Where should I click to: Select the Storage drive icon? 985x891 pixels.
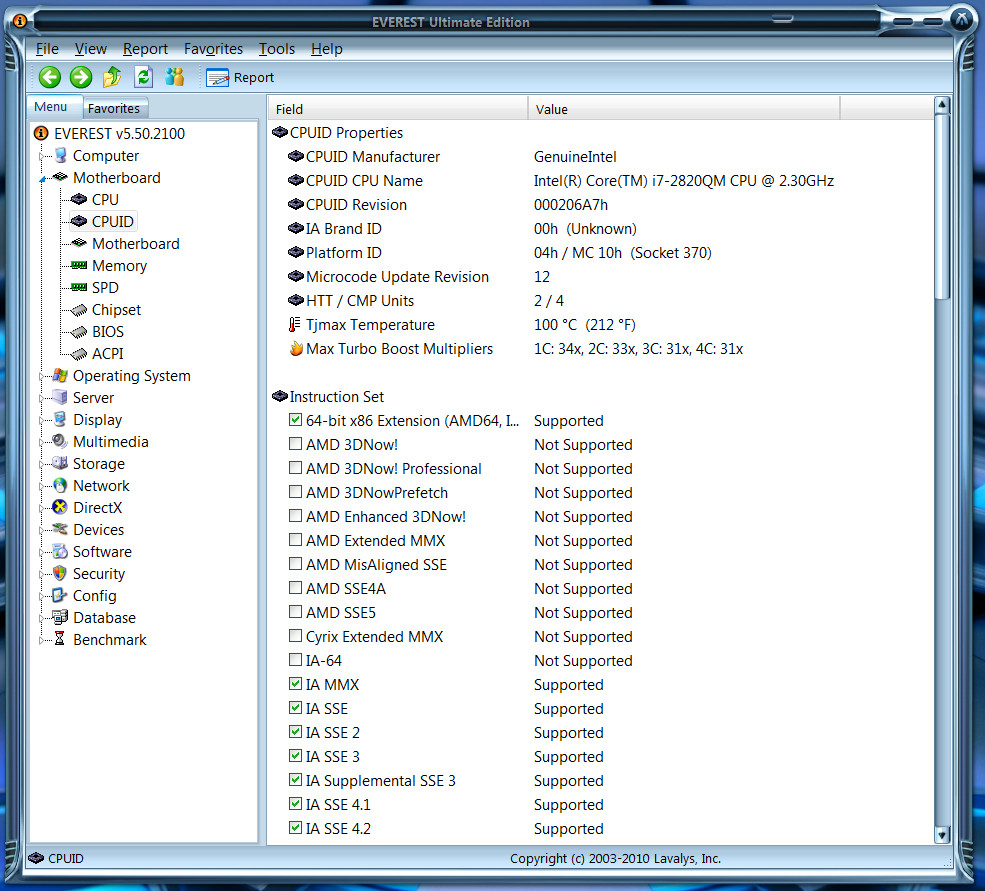[x=60, y=463]
